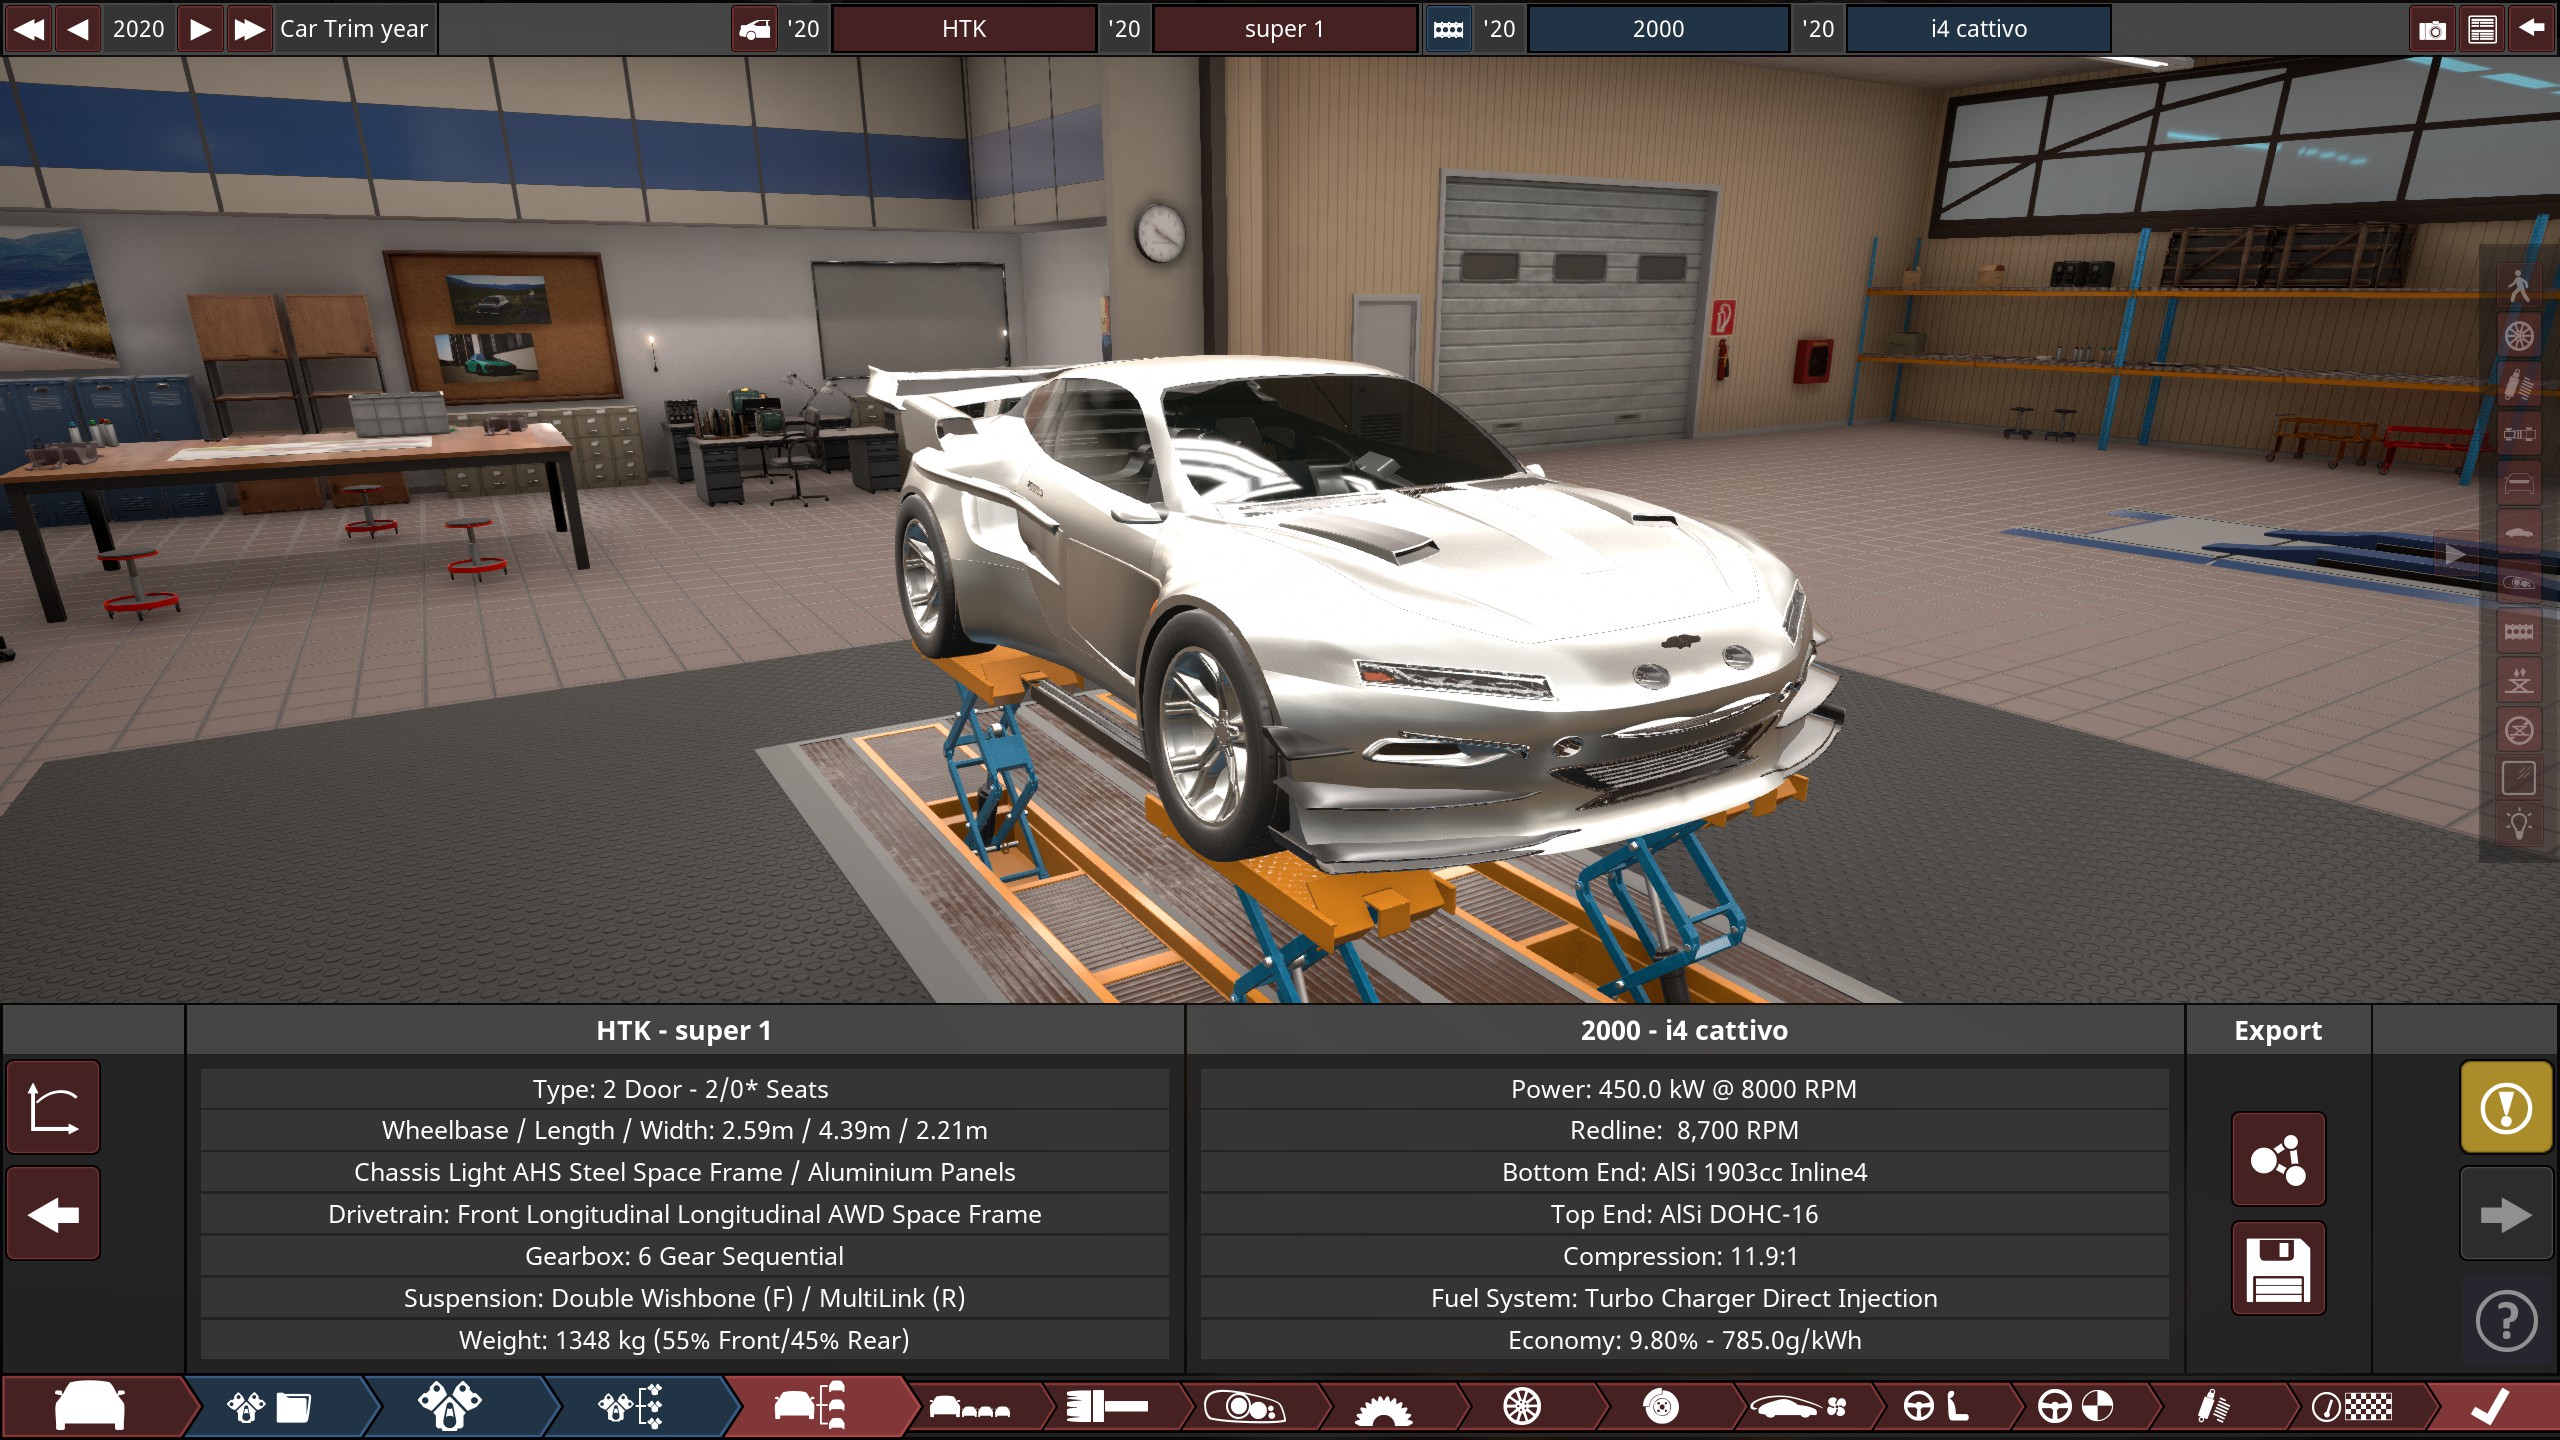Switch to the engine designer tab
This screenshot has height=1440, width=2560.
450,1407
